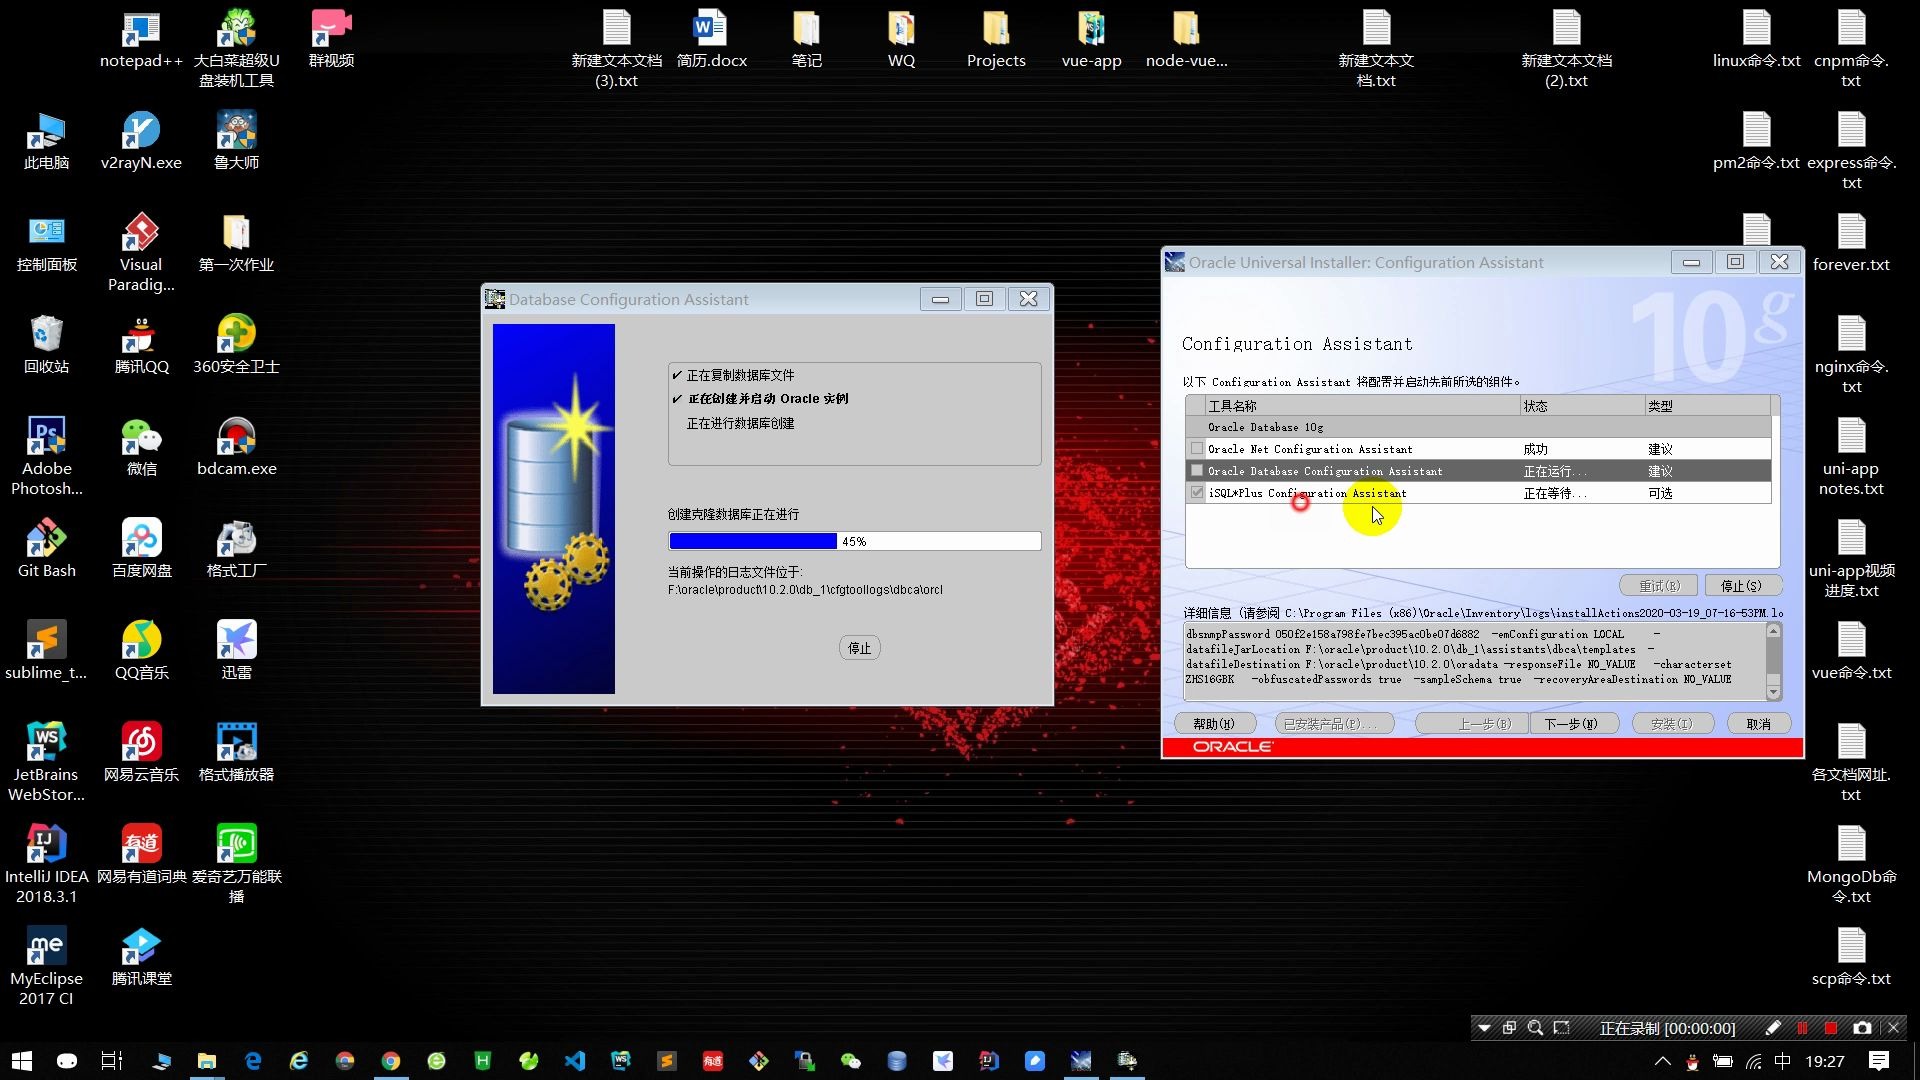The image size is (1920, 1080).
Task: Click 停止 button in Database Configuration Assistant
Action: (859, 648)
